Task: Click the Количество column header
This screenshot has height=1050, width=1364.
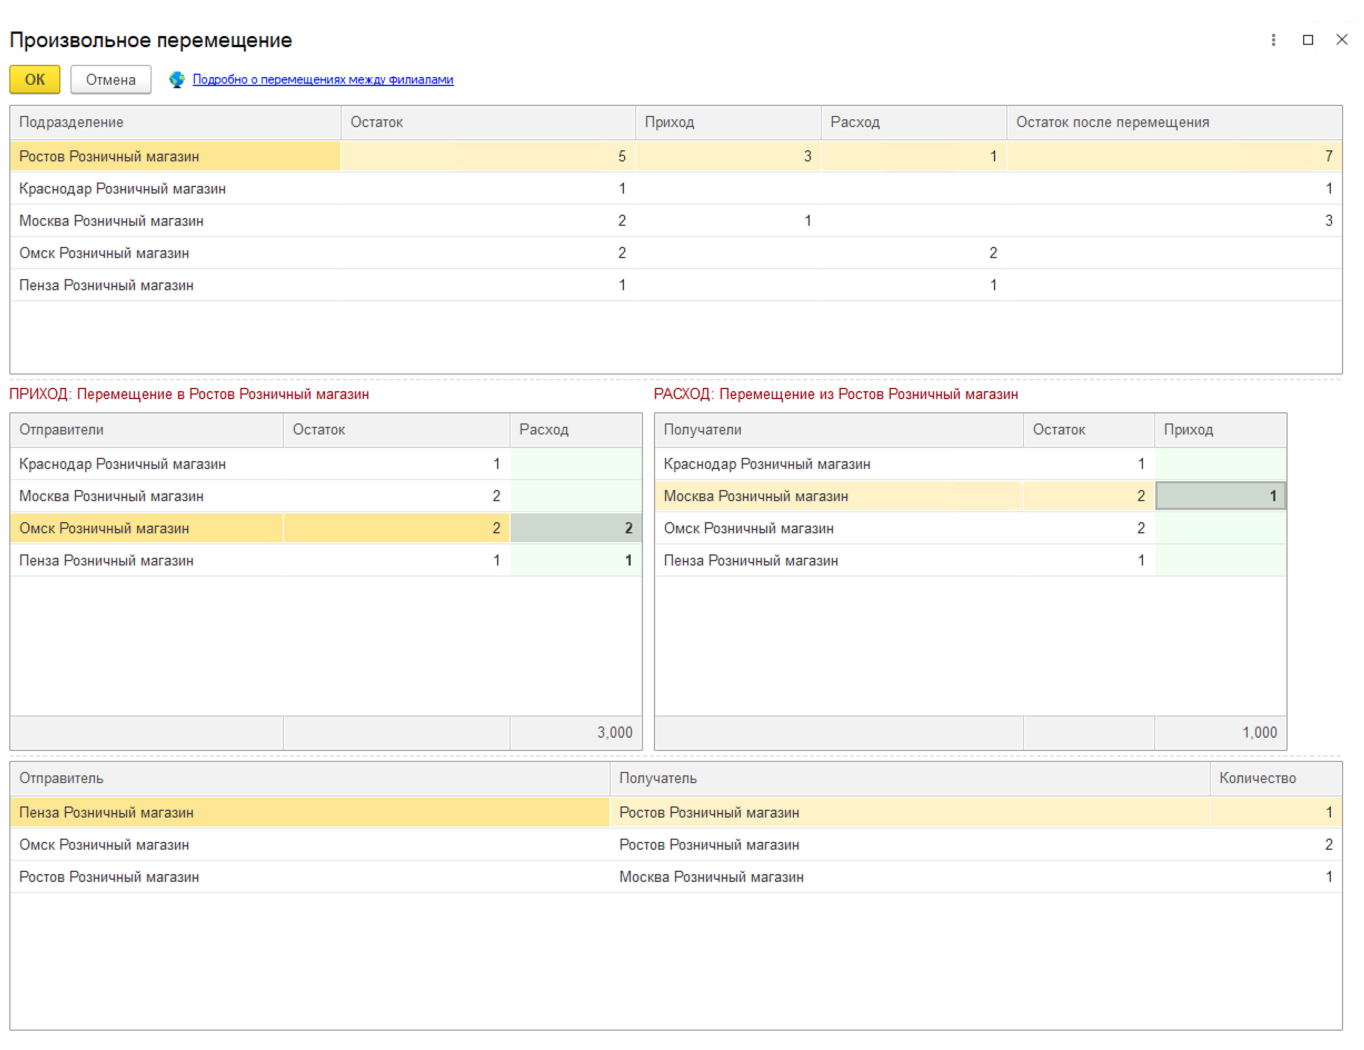Action: click(x=1276, y=778)
